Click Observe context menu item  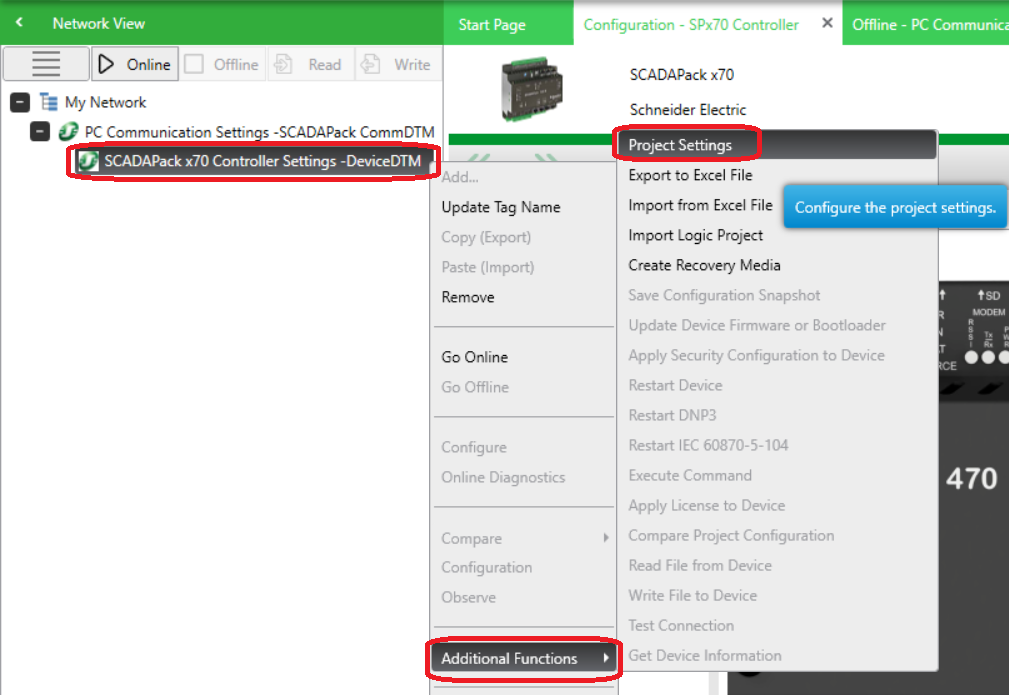pos(524,598)
